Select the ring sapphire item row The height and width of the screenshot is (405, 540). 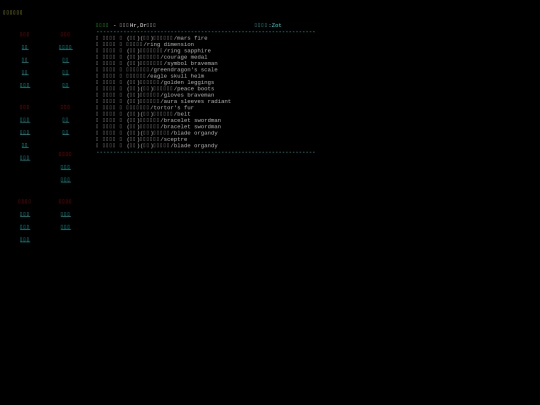[153, 51]
